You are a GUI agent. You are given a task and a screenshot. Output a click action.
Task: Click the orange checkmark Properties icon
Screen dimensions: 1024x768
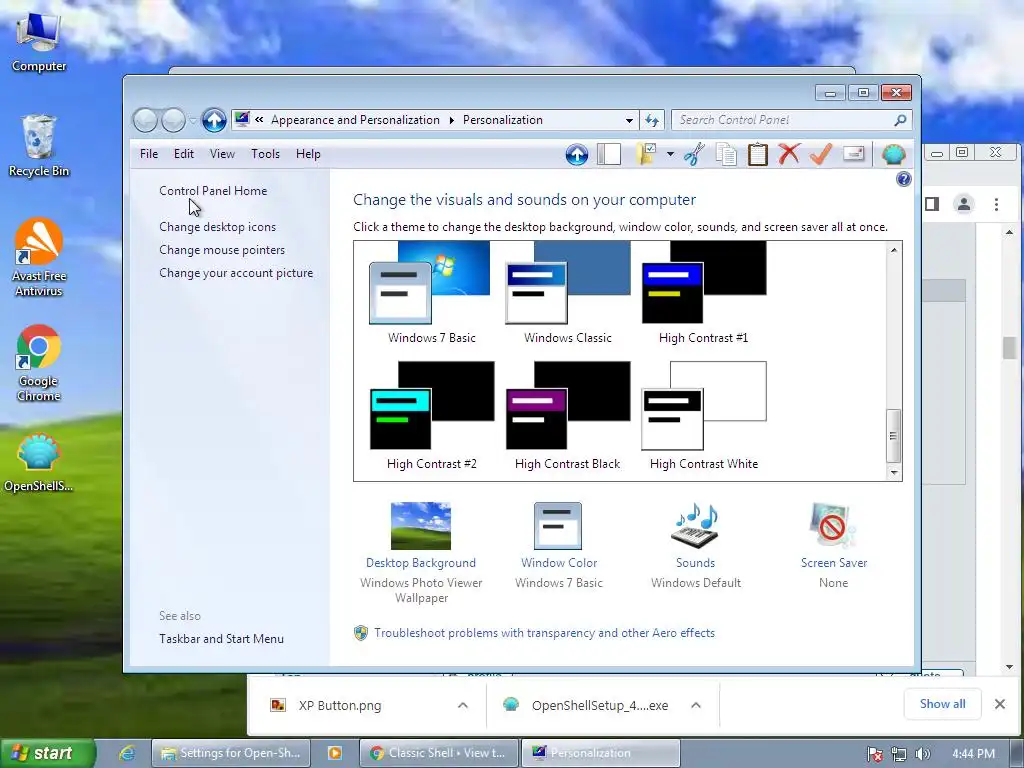point(821,154)
